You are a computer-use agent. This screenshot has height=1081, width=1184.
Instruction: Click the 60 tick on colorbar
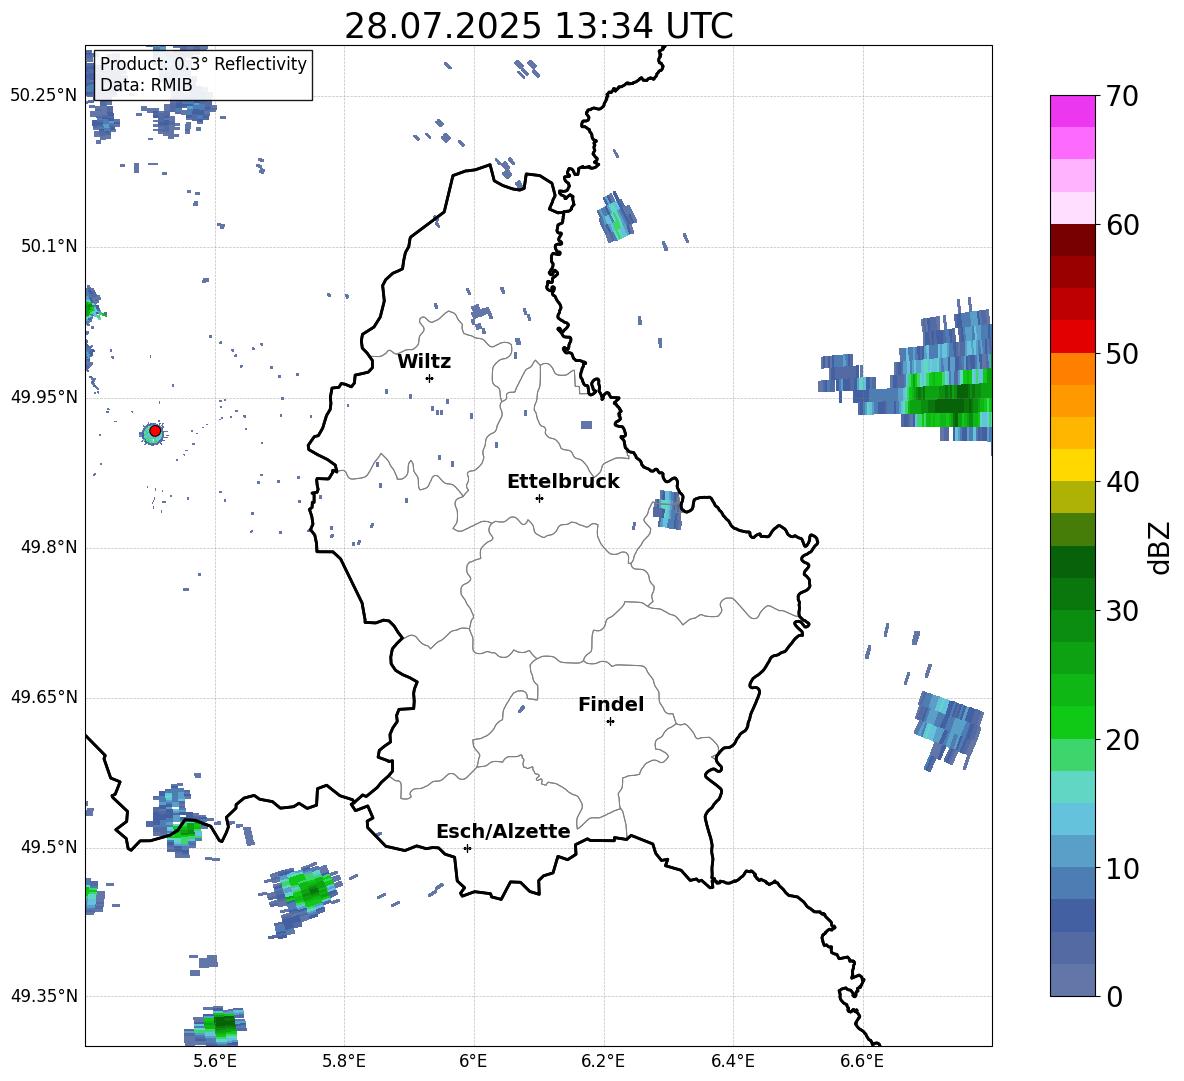click(1123, 225)
